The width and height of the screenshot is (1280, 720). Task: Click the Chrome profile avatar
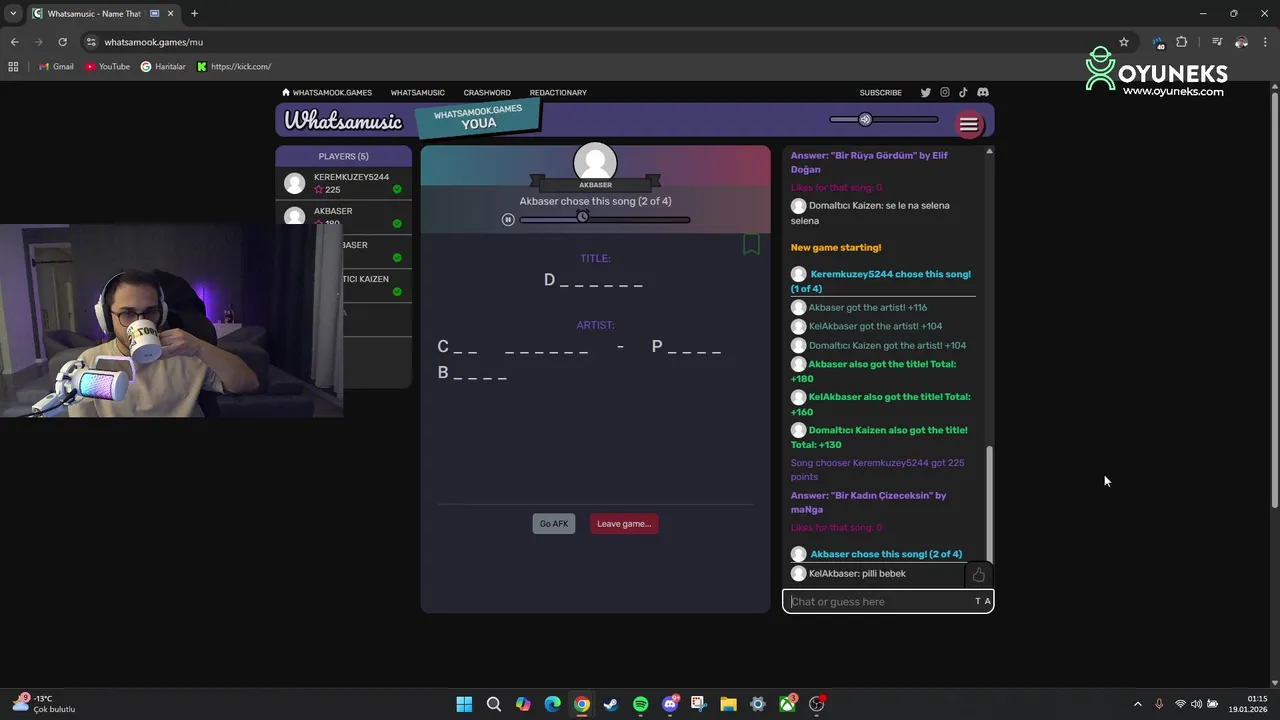click(x=1241, y=42)
